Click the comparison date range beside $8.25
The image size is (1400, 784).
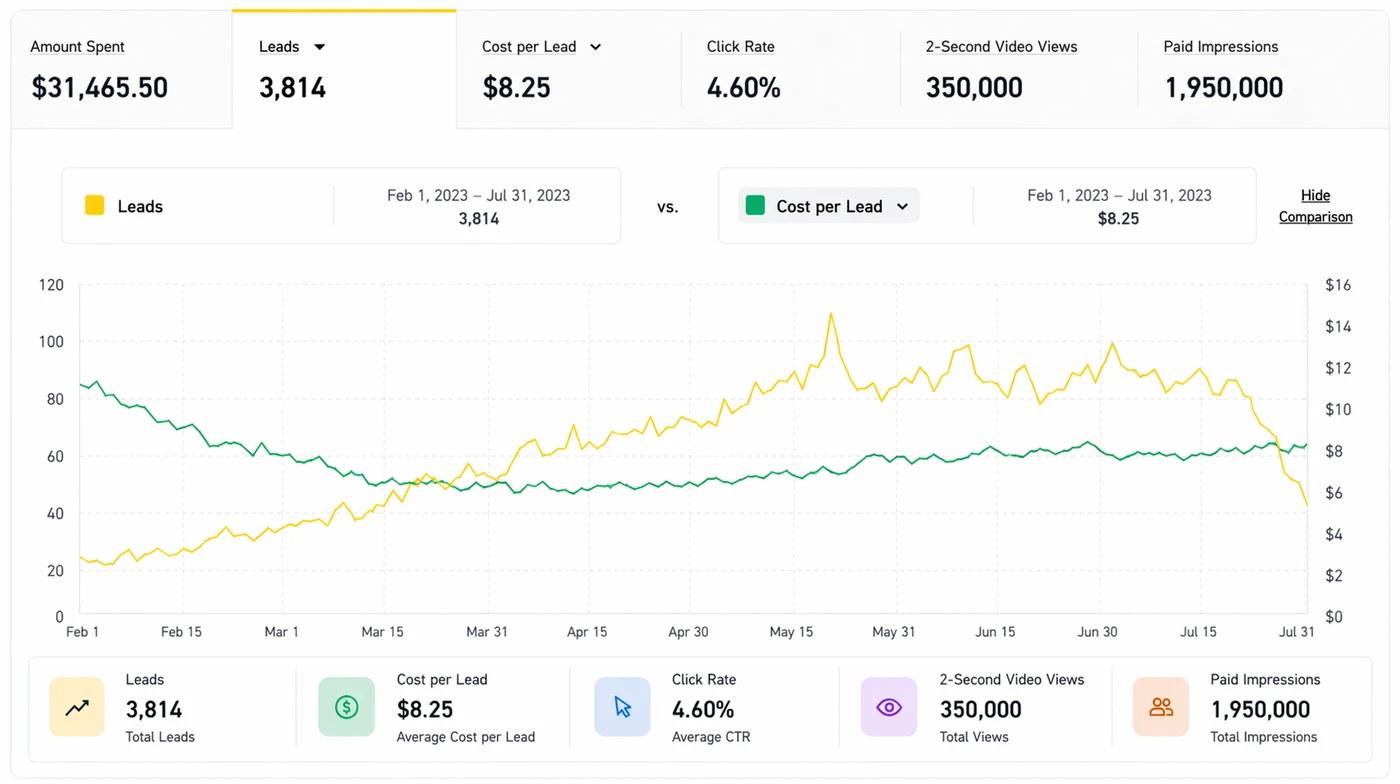1119,196
